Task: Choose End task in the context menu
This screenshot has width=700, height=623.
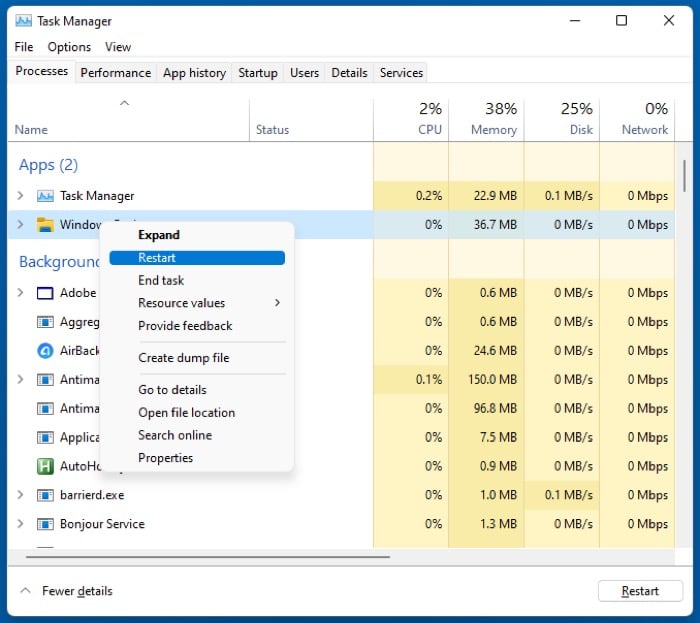Action: pyautogui.click(x=197, y=281)
